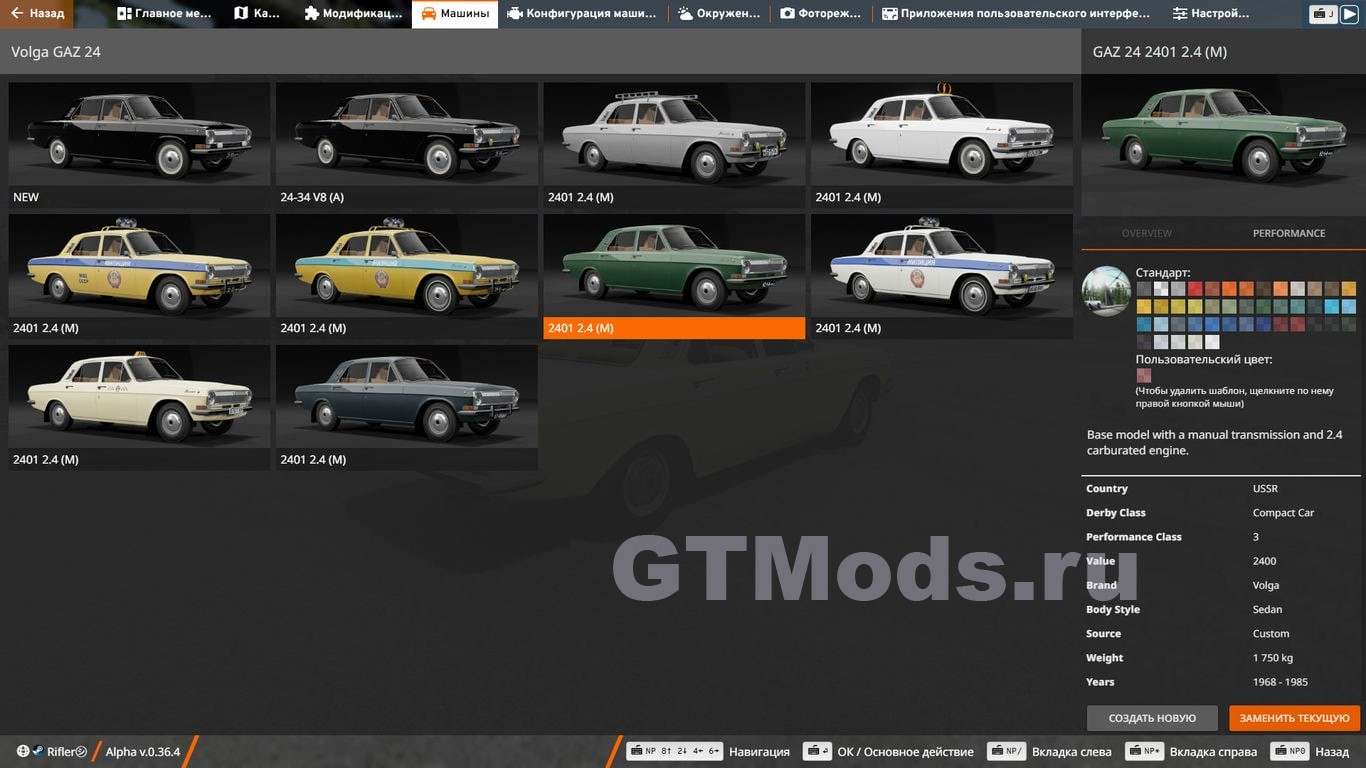This screenshot has height=768, width=1366.
Task: Click the Body Style value Sedan
Action: [1267, 609]
